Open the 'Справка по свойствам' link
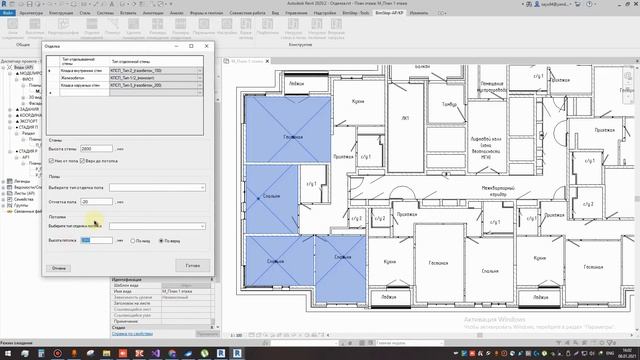Screen dimensions: 640x360 pyautogui.click(x=132, y=333)
